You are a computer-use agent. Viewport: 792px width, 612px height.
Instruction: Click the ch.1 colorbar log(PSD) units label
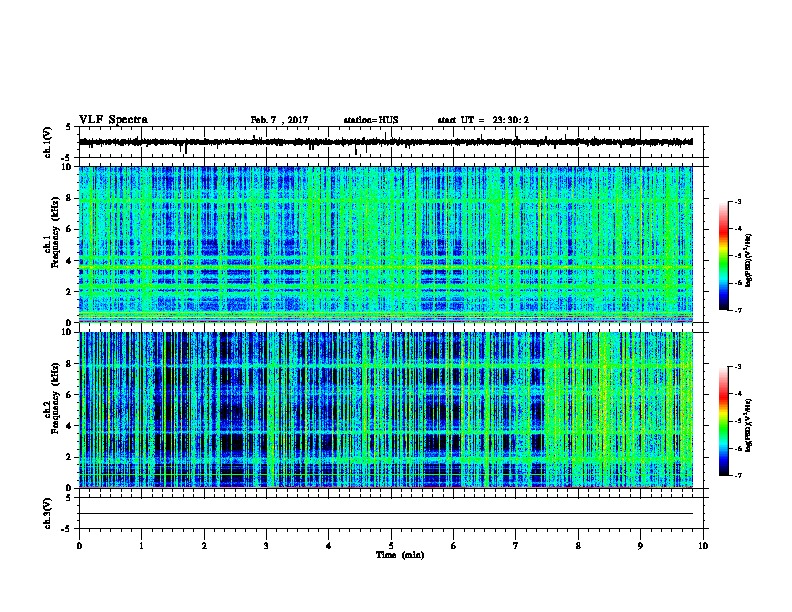[749, 261]
